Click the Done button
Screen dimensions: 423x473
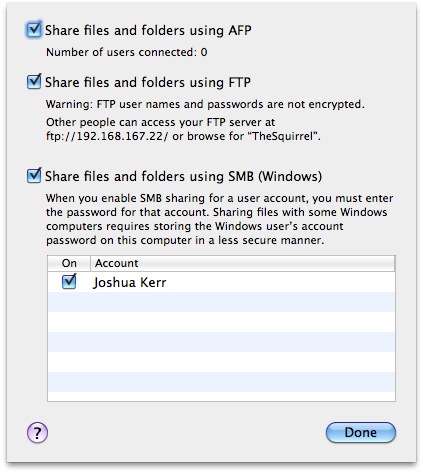(x=361, y=432)
